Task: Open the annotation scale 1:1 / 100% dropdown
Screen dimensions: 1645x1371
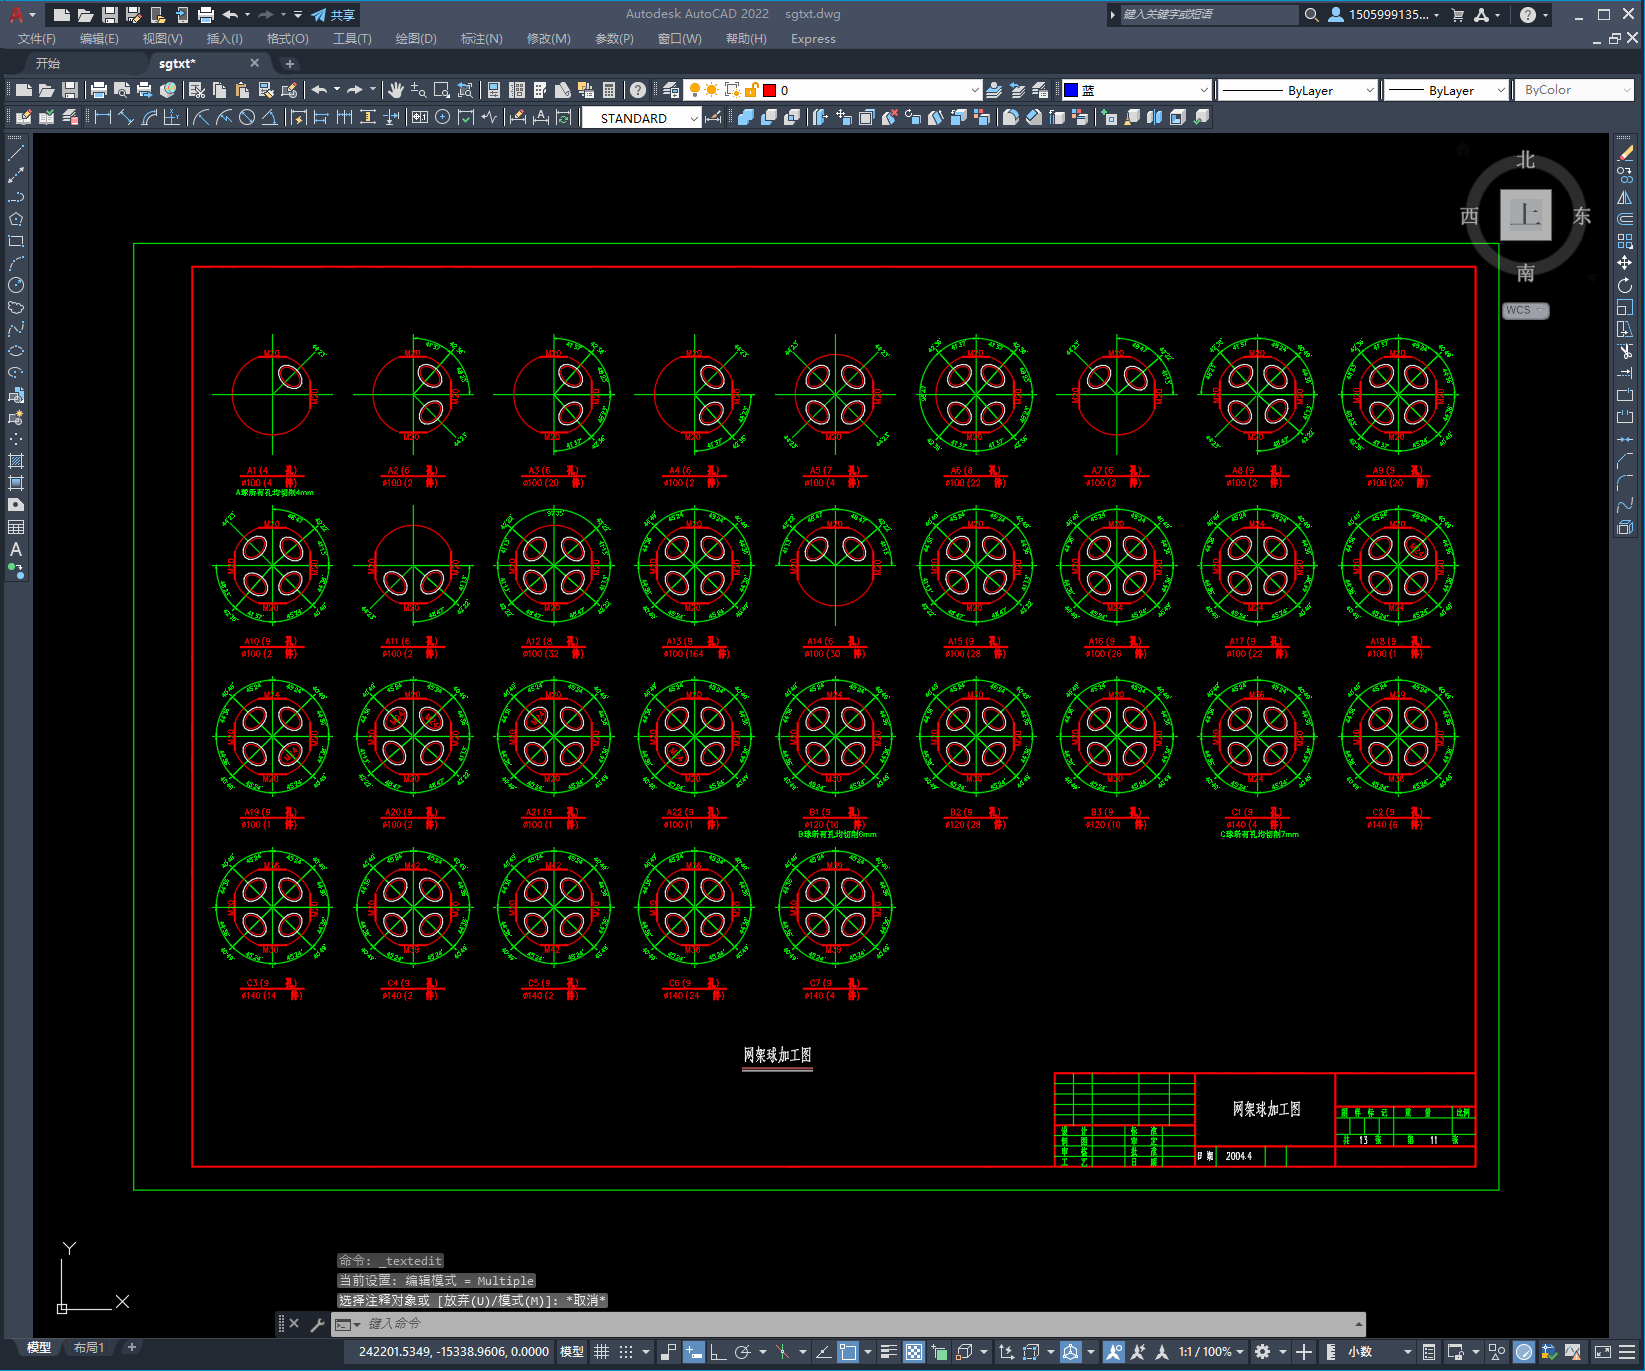Action: coord(1211,1352)
